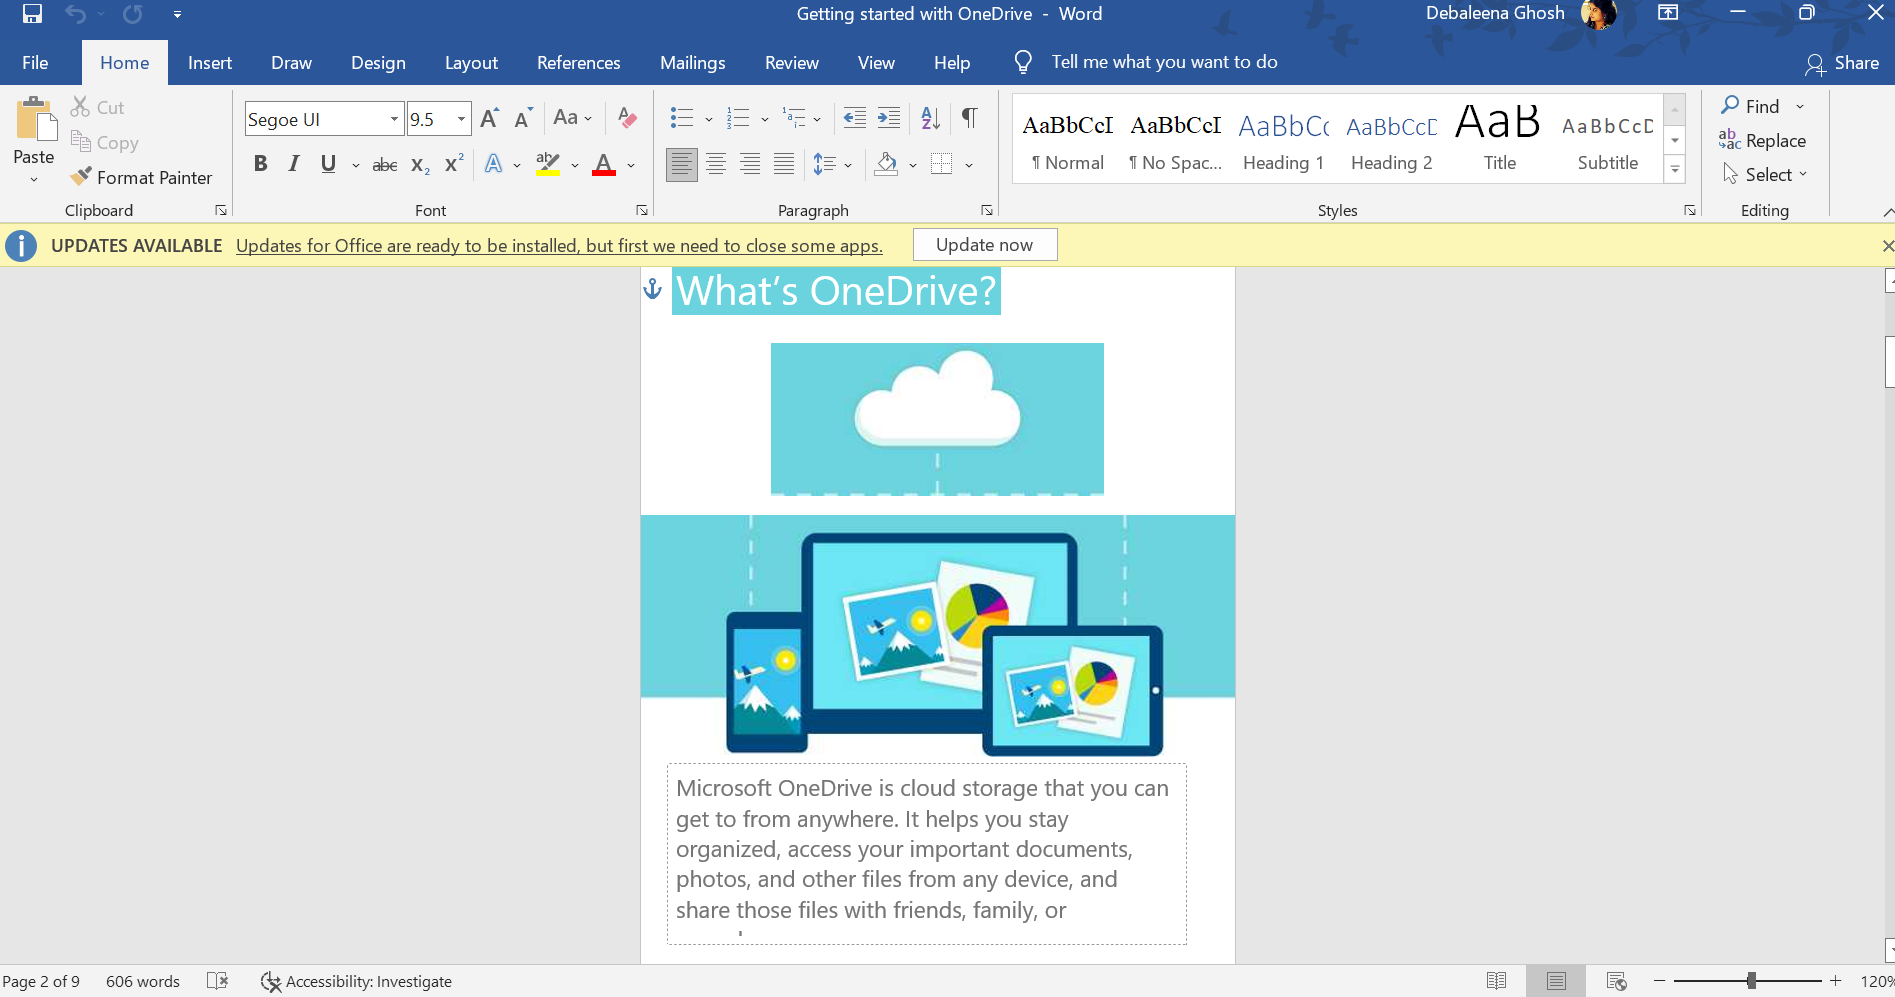
Task: Click the Save icon in the title bar
Action: point(32,14)
